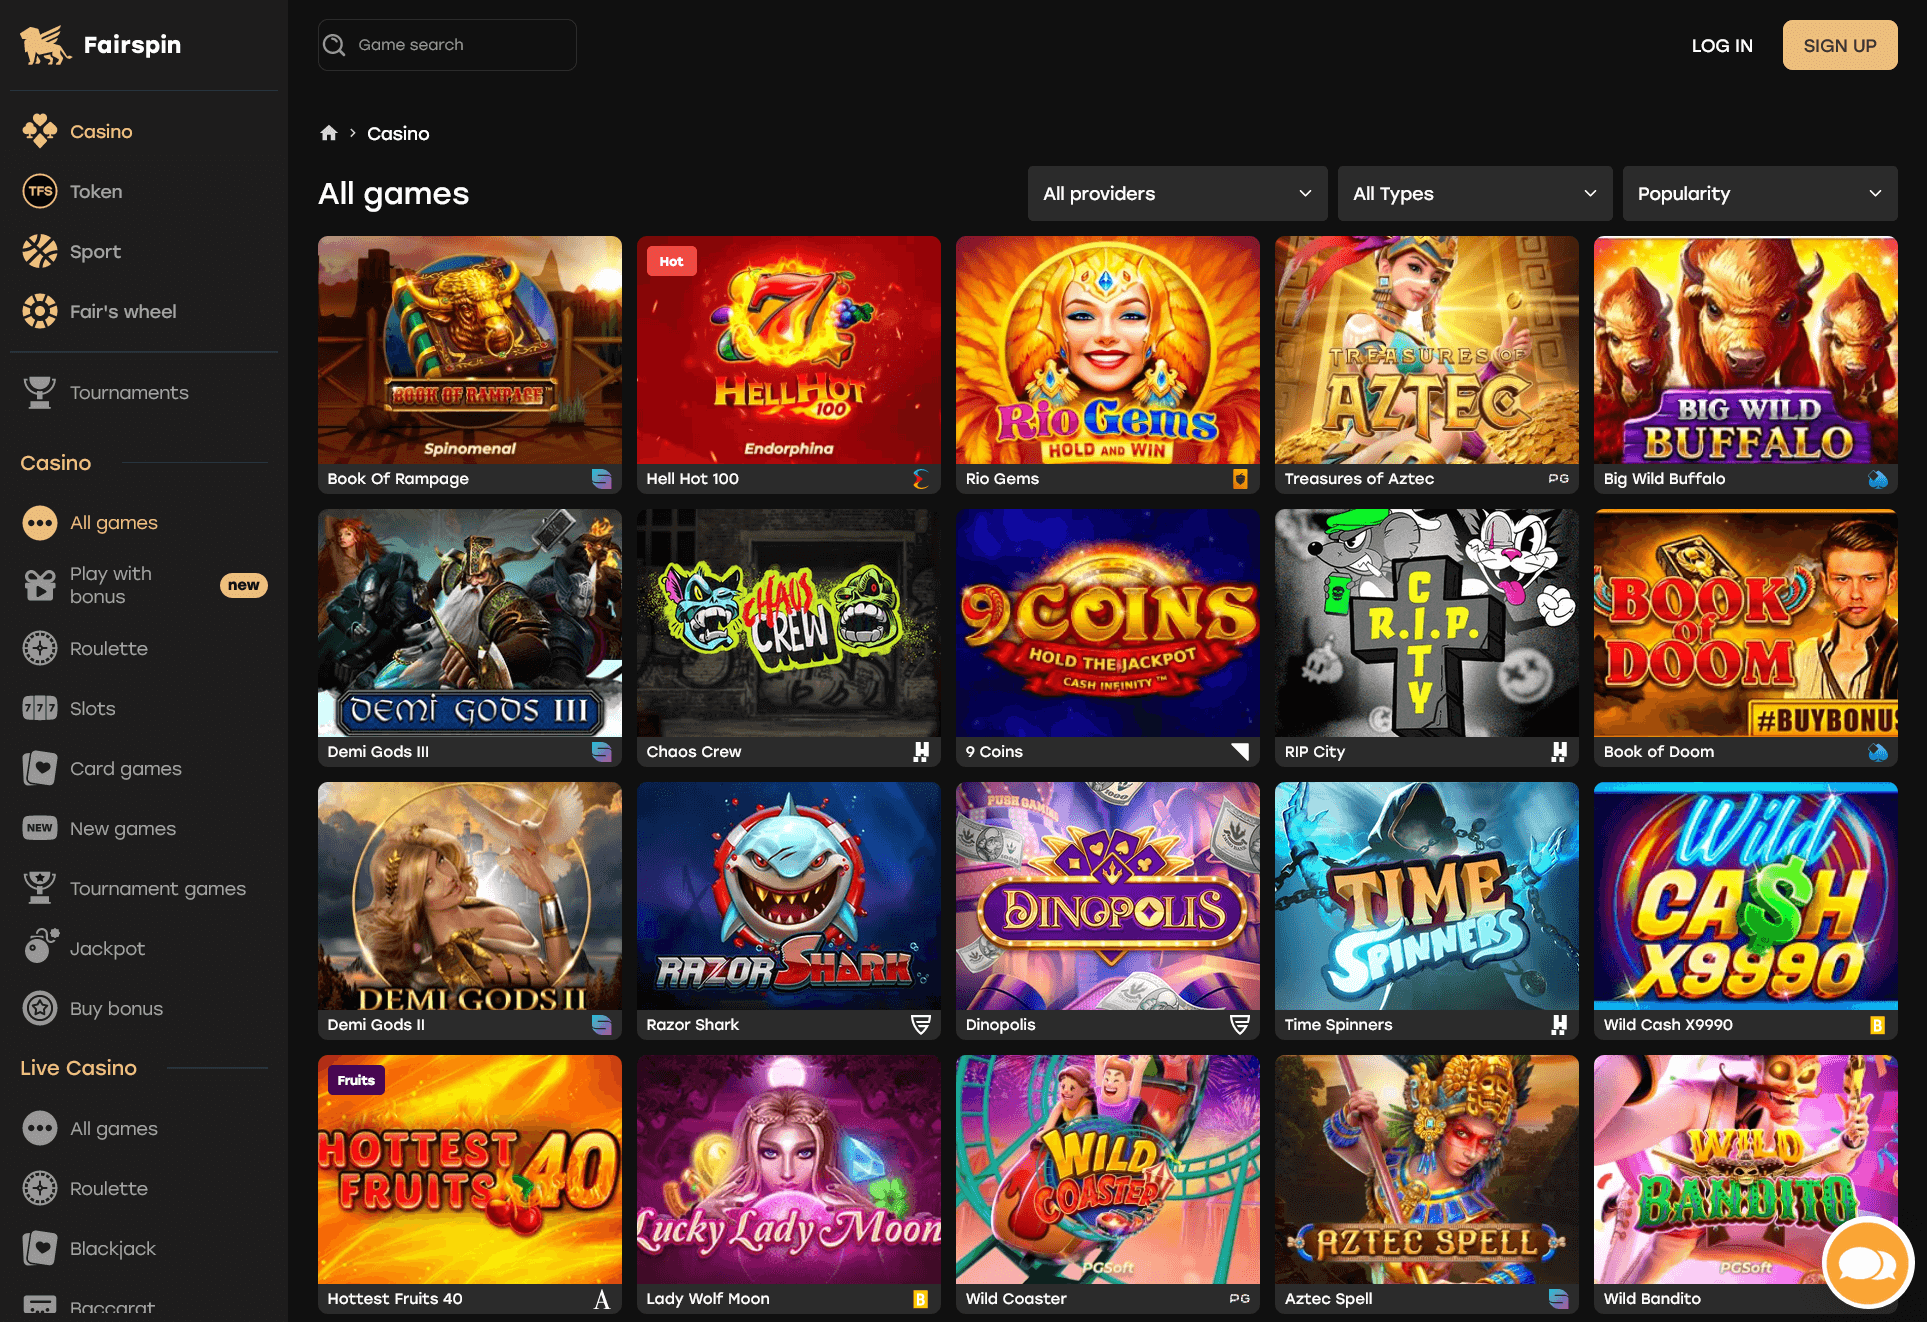Click the Play with bonus gift icon
Viewport: 1927px width, 1322px height.
tap(40, 585)
